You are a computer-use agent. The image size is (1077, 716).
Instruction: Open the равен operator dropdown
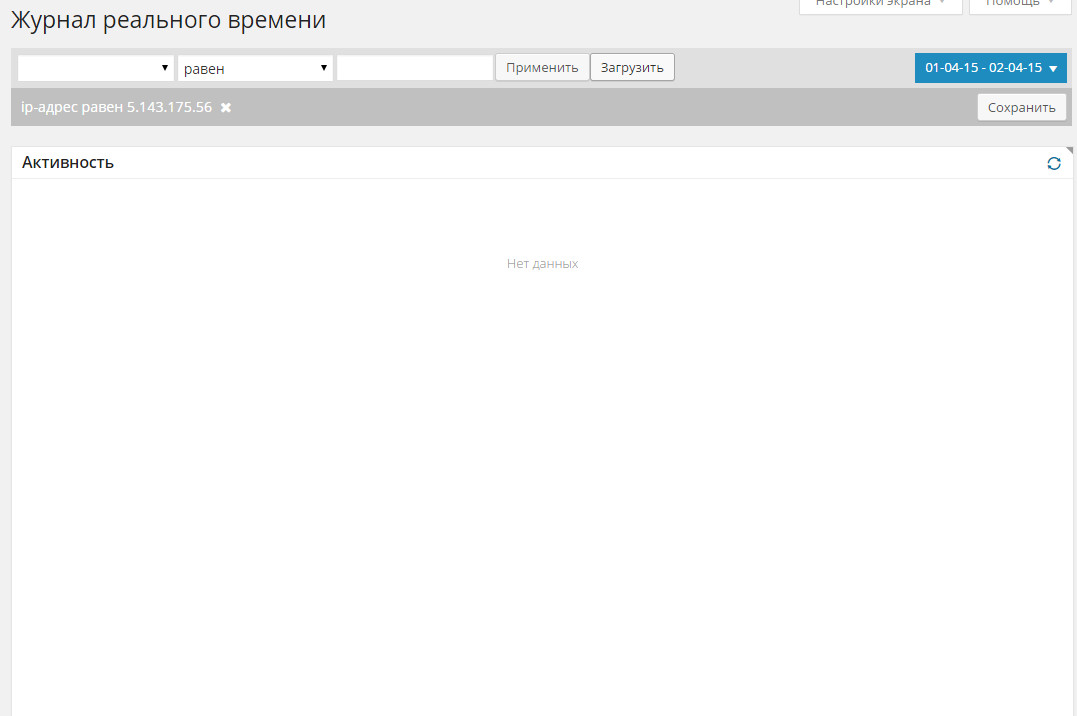pyautogui.click(x=255, y=68)
